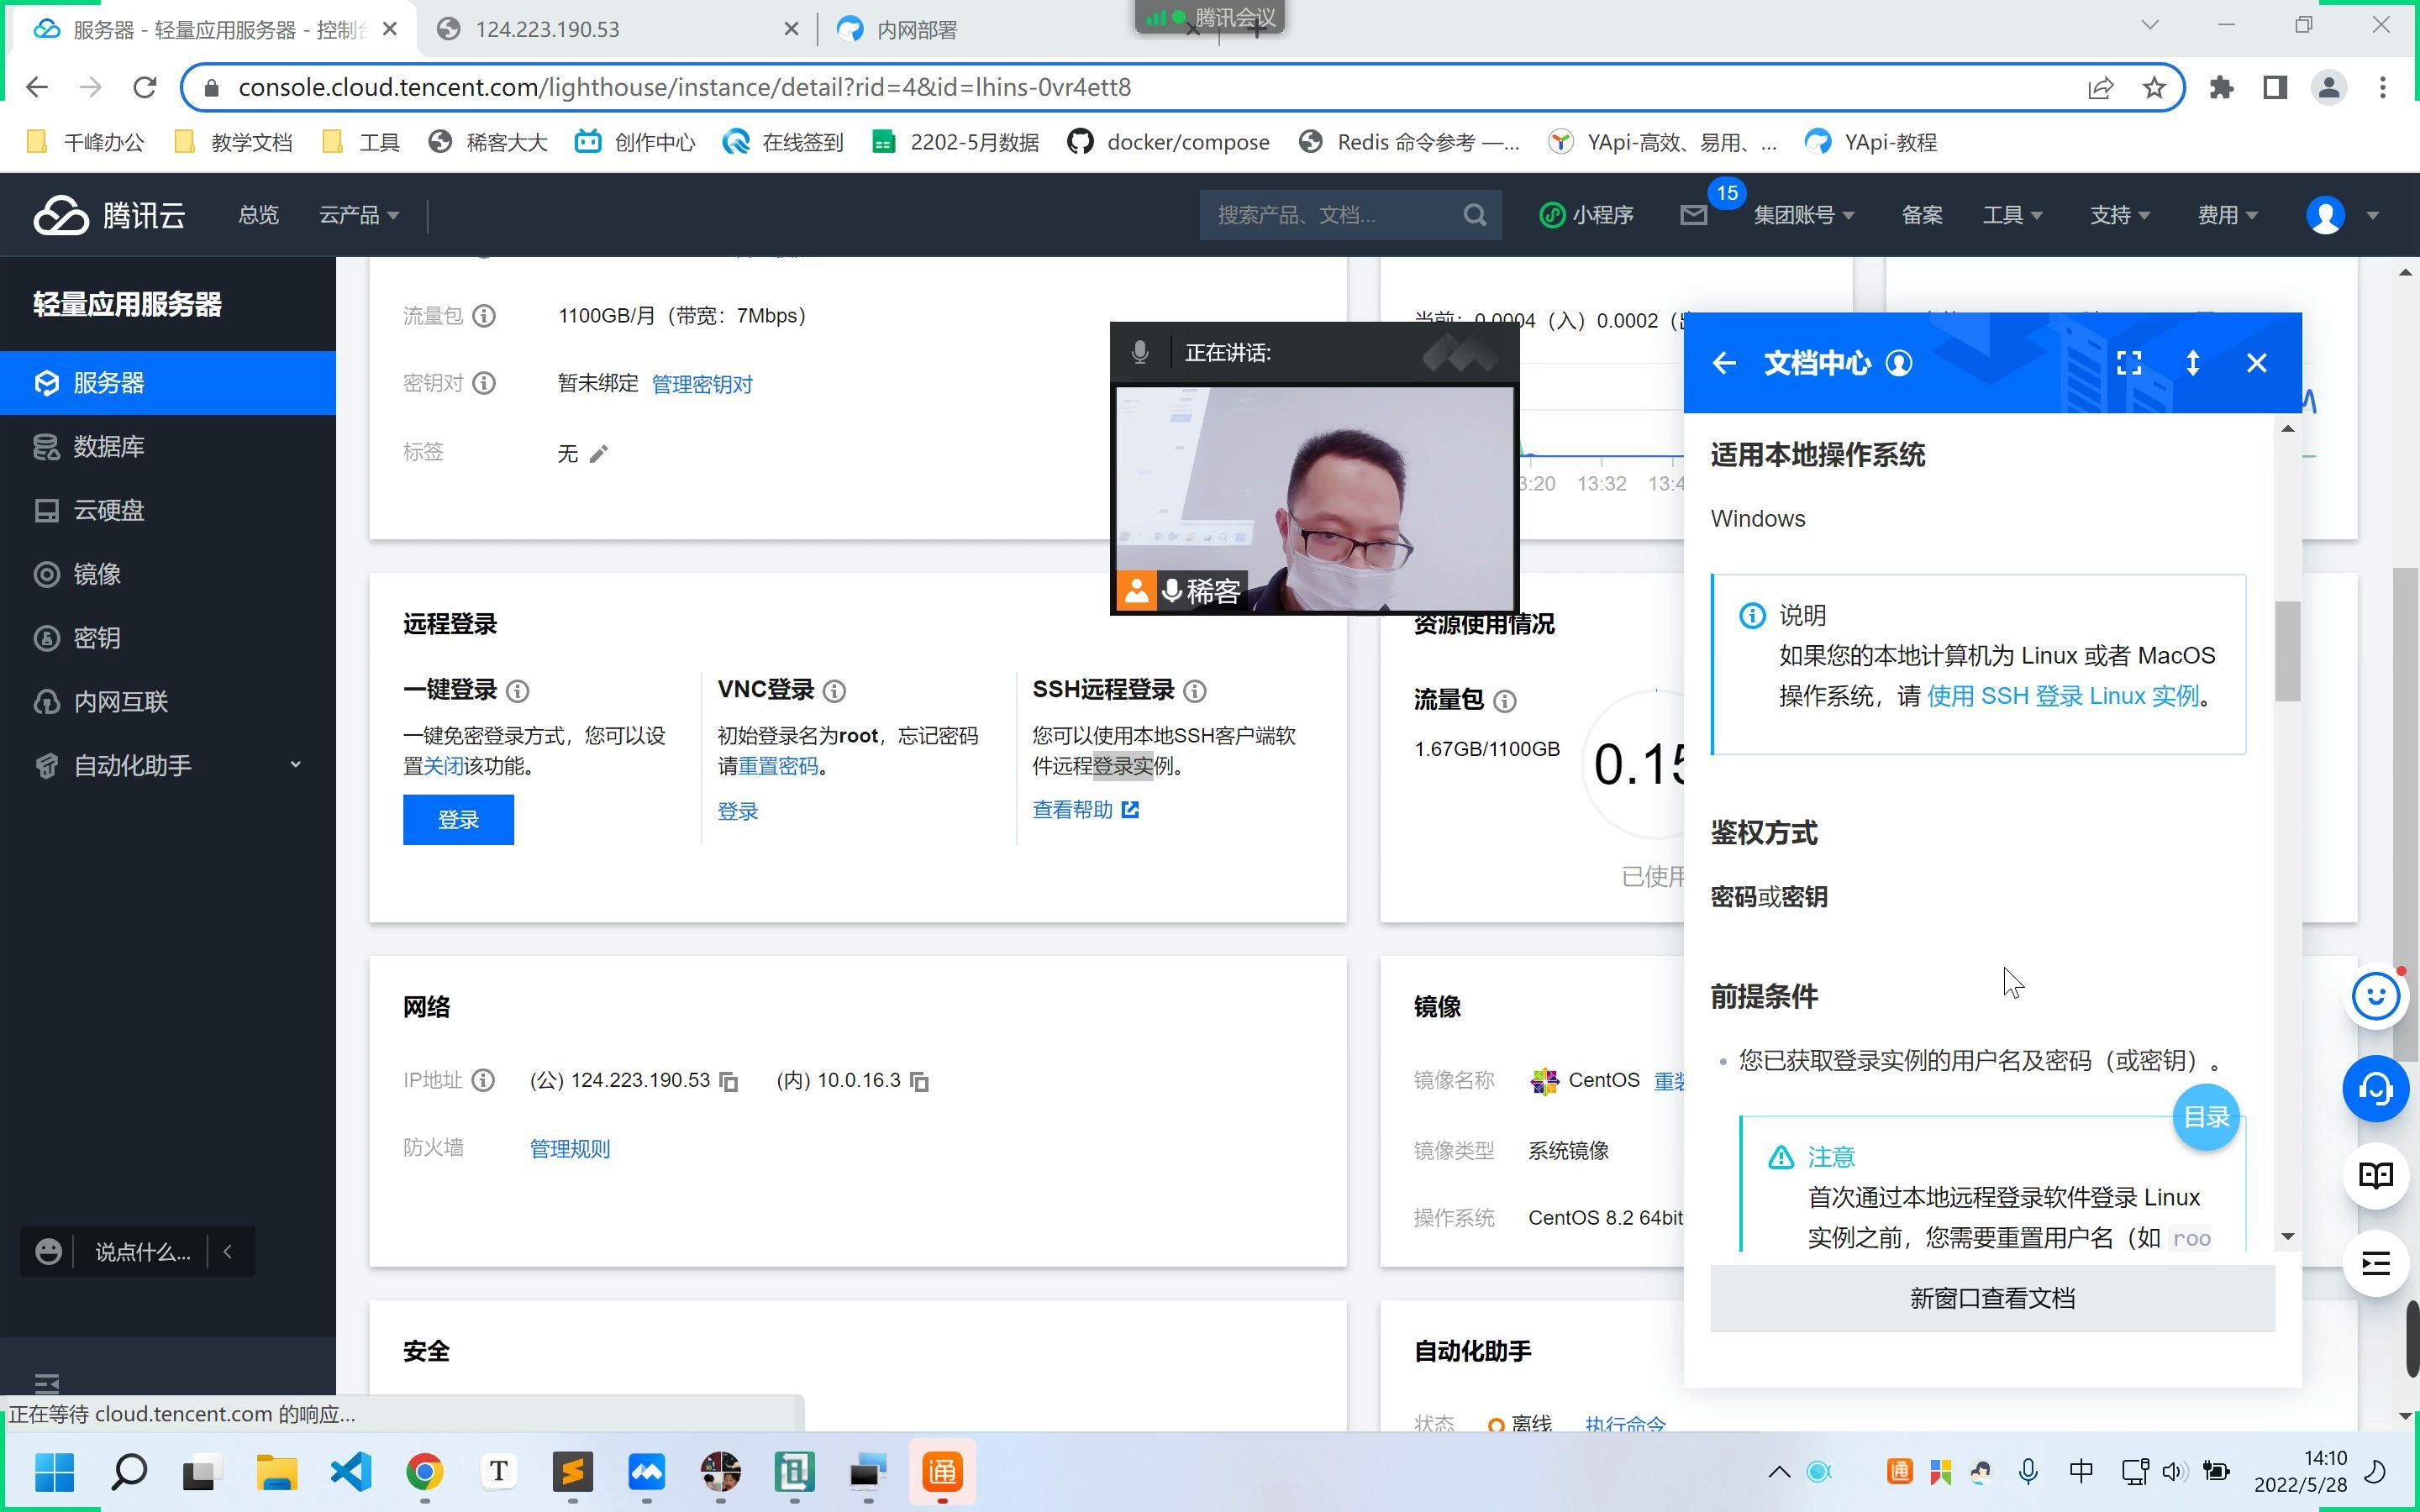The width and height of the screenshot is (2420, 1512).
Task: Edit the 标签 tag with the pencil icon
Action: pyautogui.click(x=599, y=454)
